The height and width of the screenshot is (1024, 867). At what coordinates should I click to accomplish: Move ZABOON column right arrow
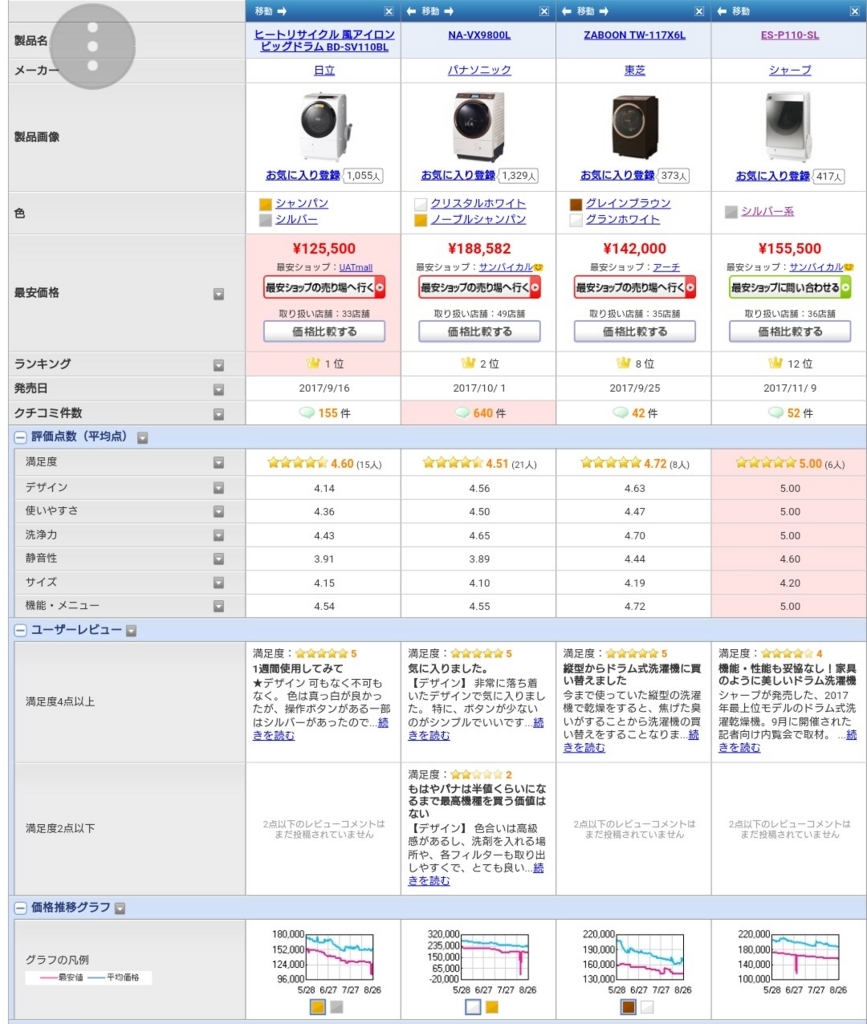(x=604, y=11)
